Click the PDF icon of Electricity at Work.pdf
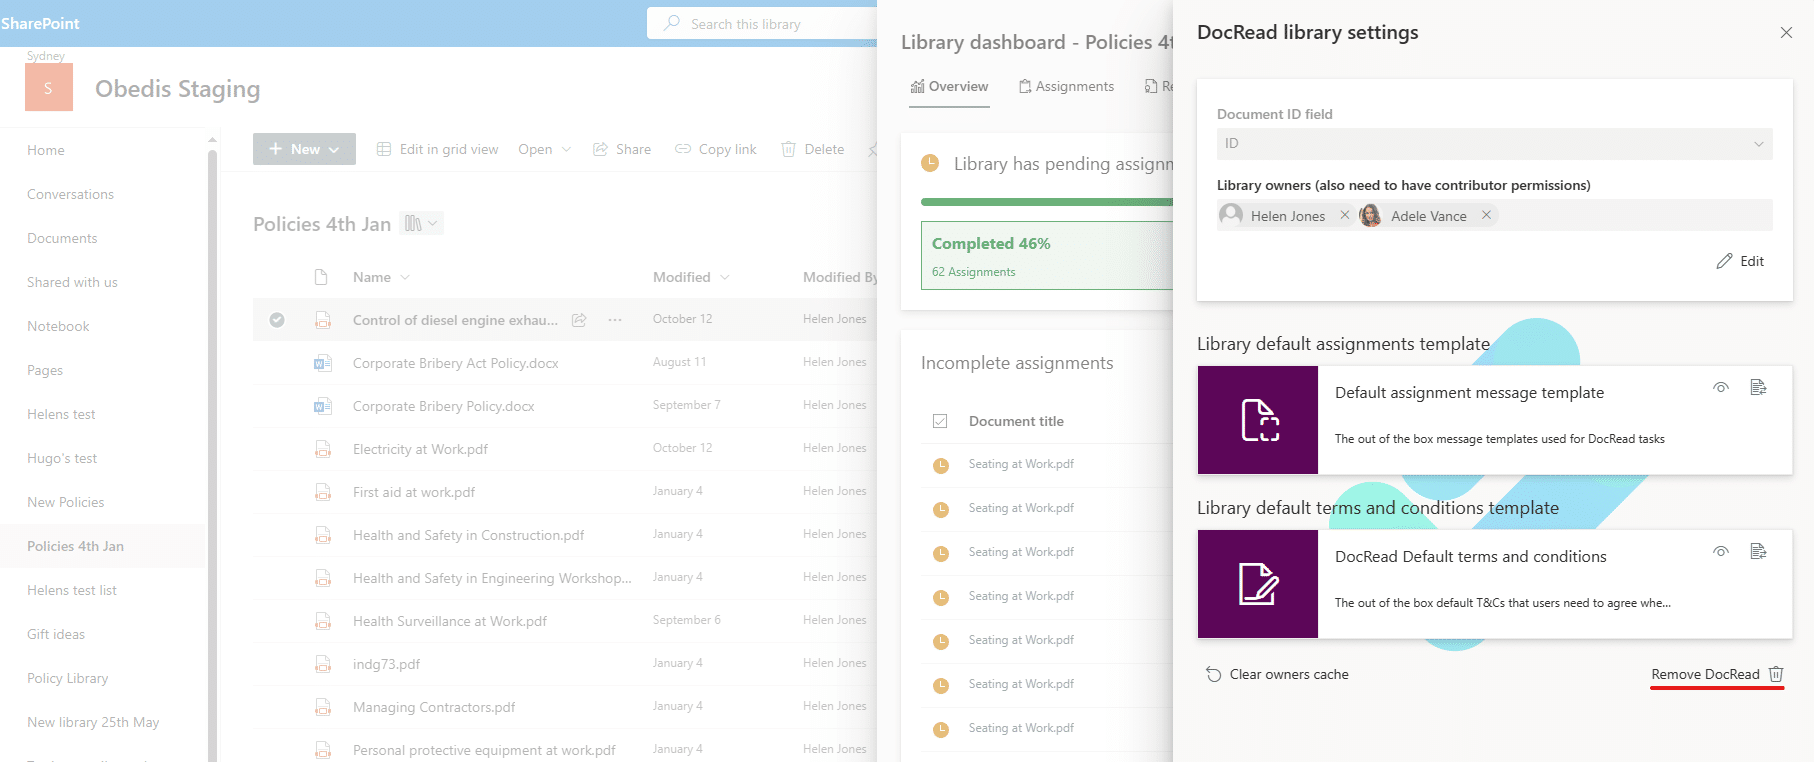Image resolution: width=1814 pixels, height=762 pixels. click(x=322, y=449)
